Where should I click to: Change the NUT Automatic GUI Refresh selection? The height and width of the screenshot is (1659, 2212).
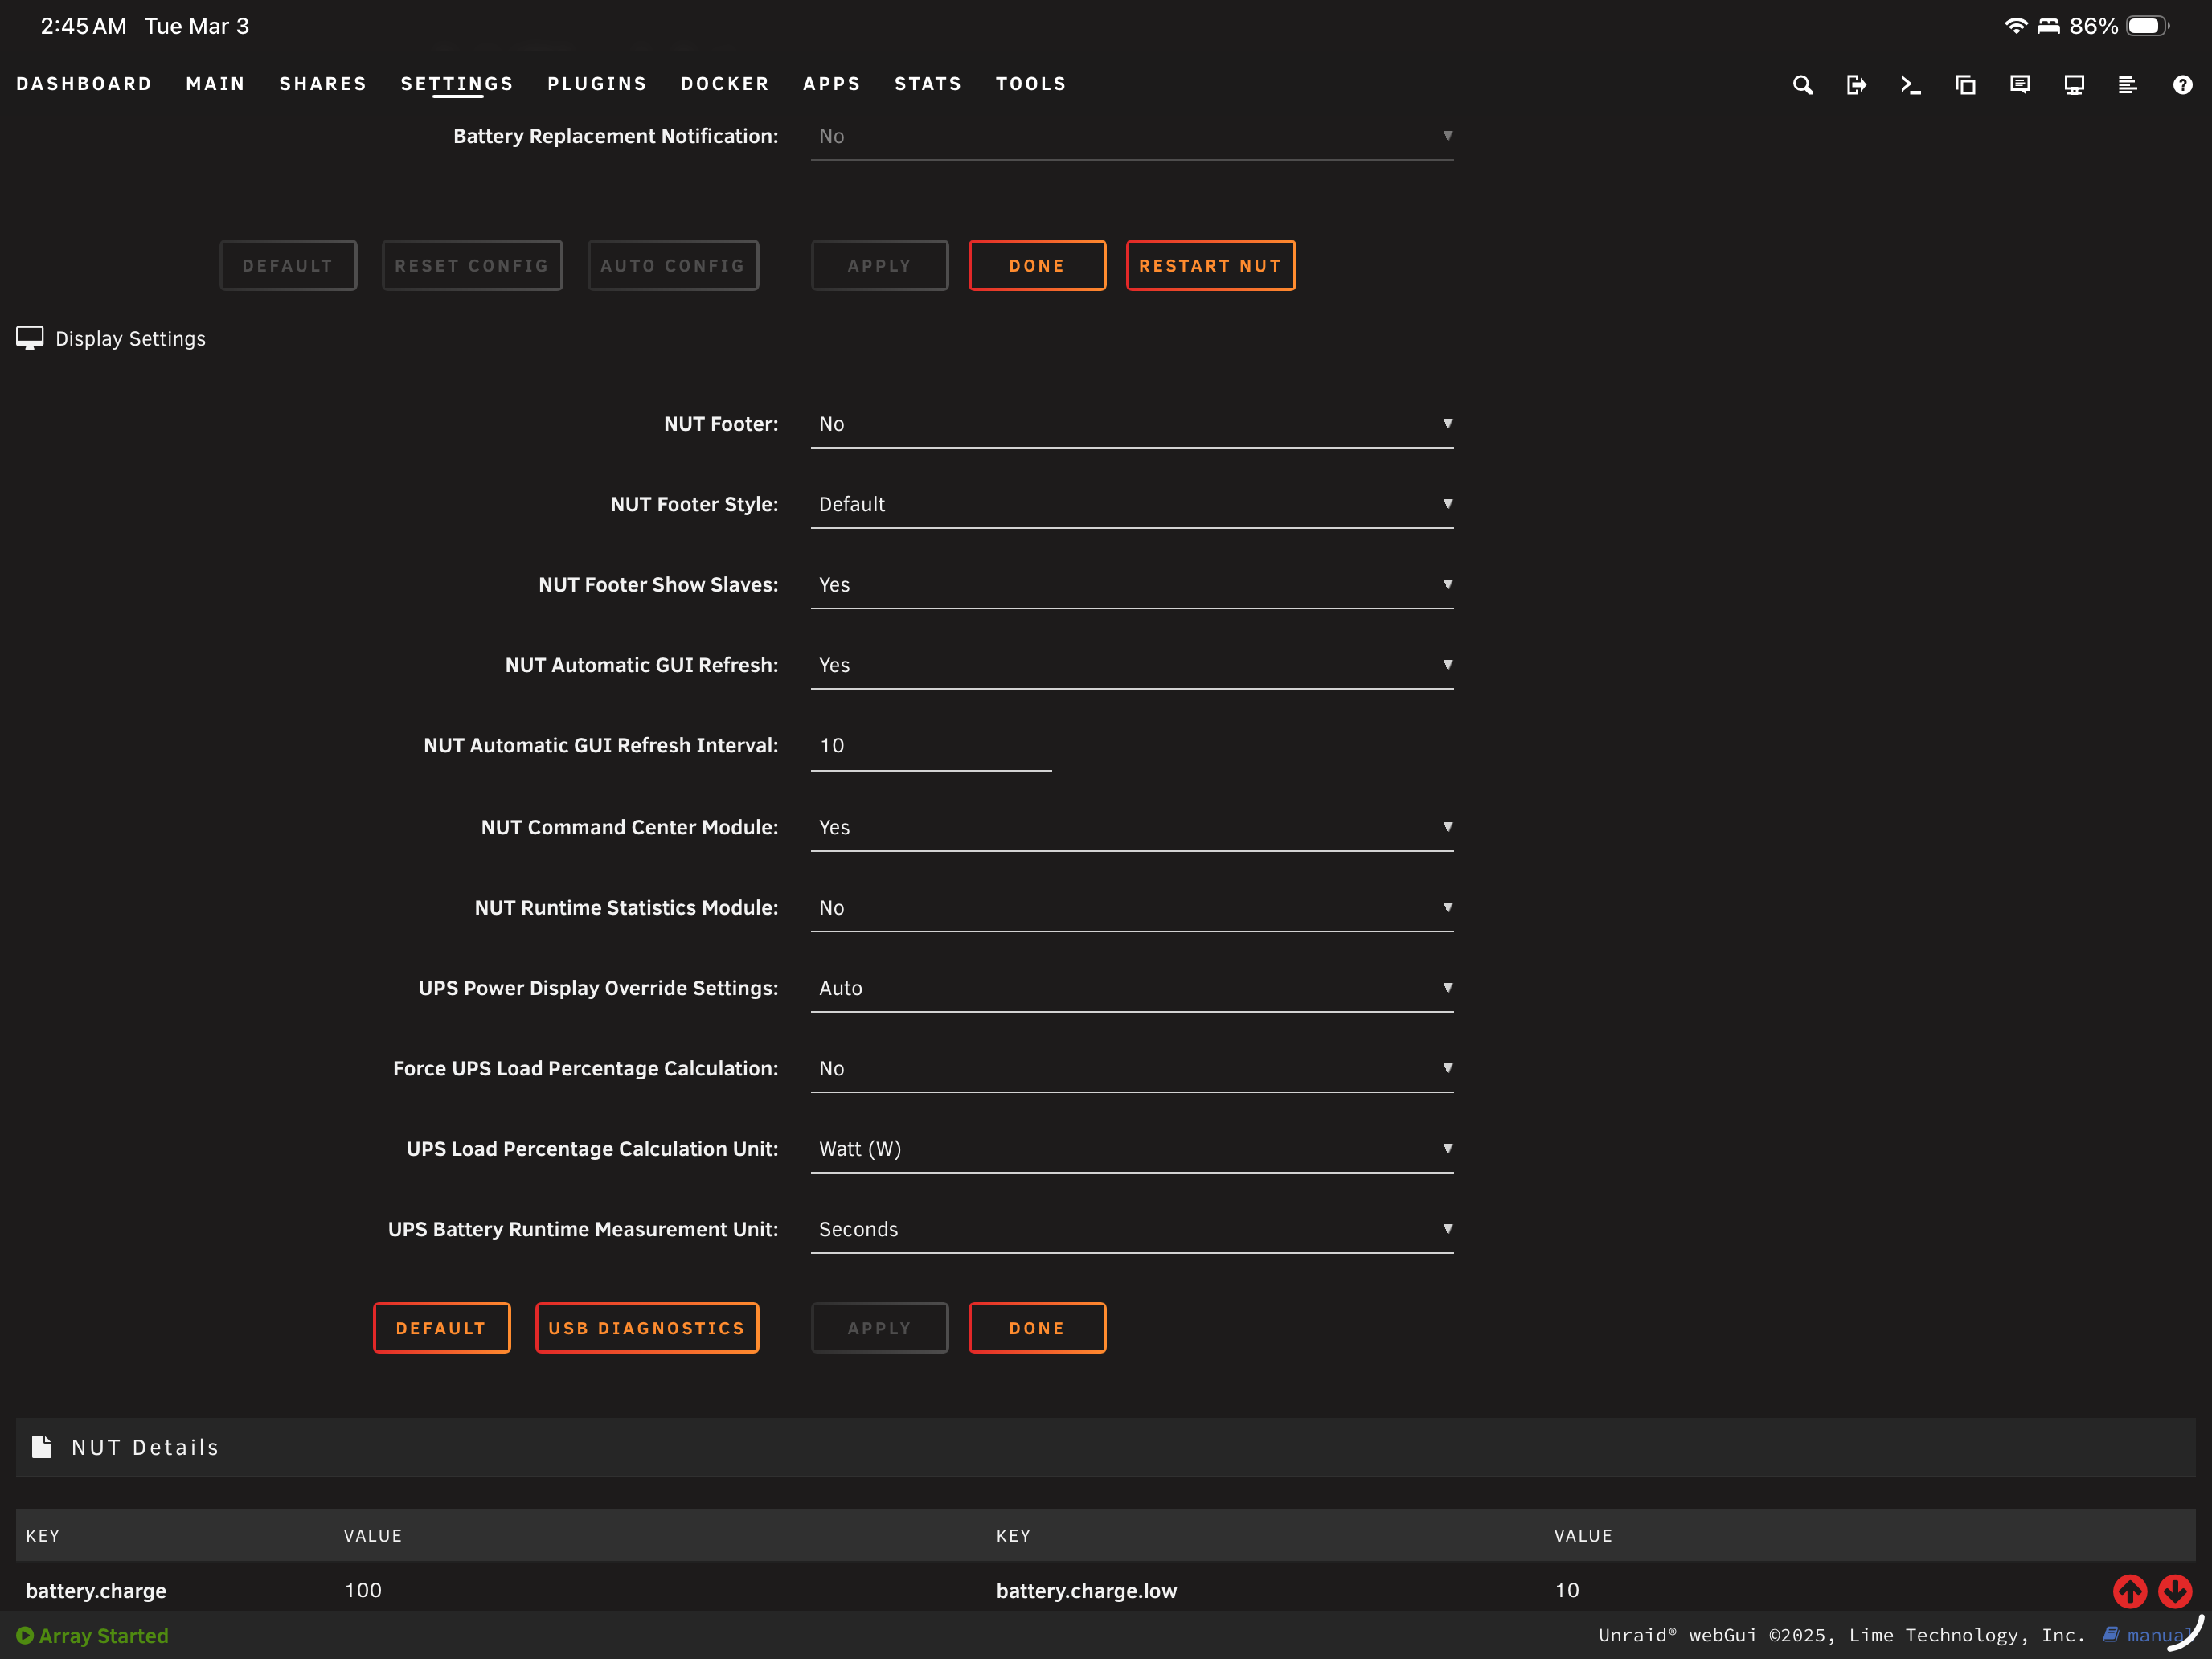pos(1132,665)
